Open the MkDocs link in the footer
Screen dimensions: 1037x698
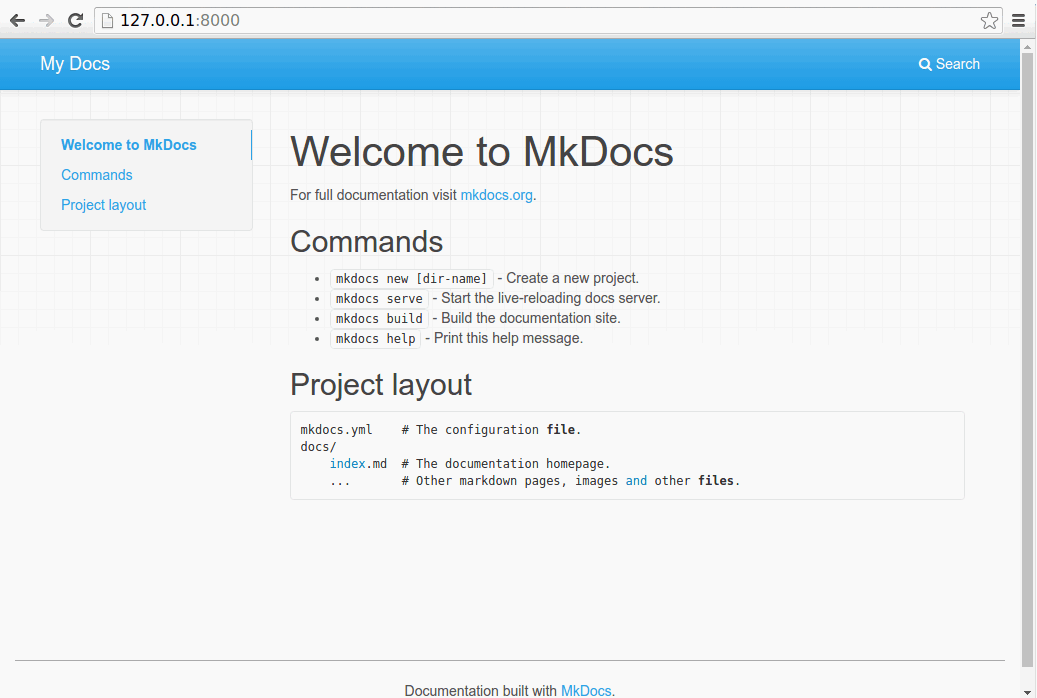click(x=586, y=690)
